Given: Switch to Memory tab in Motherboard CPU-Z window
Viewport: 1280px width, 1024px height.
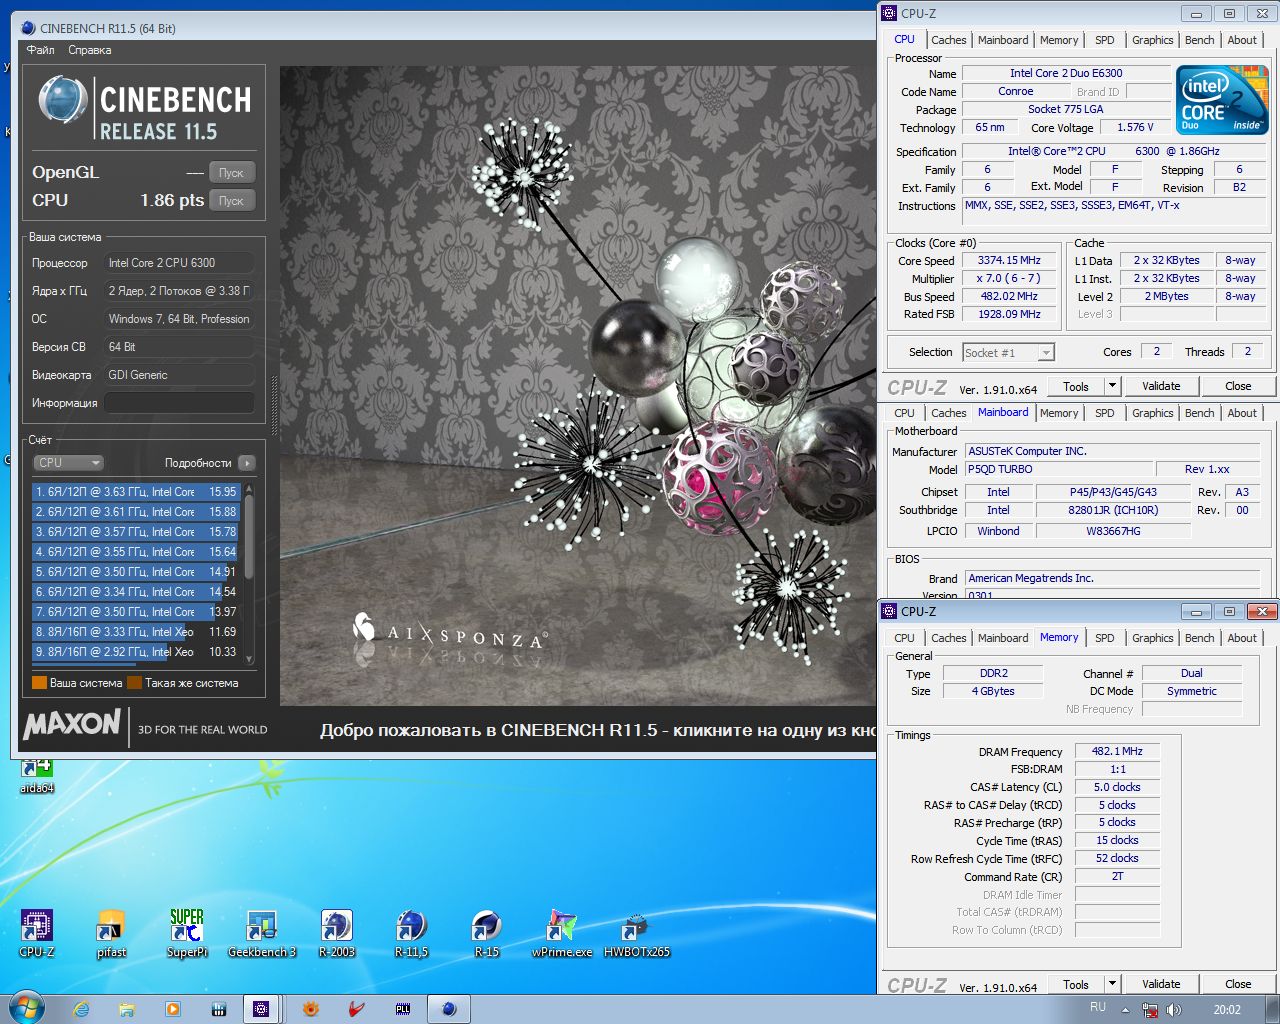Looking at the screenshot, I should coord(1059,413).
